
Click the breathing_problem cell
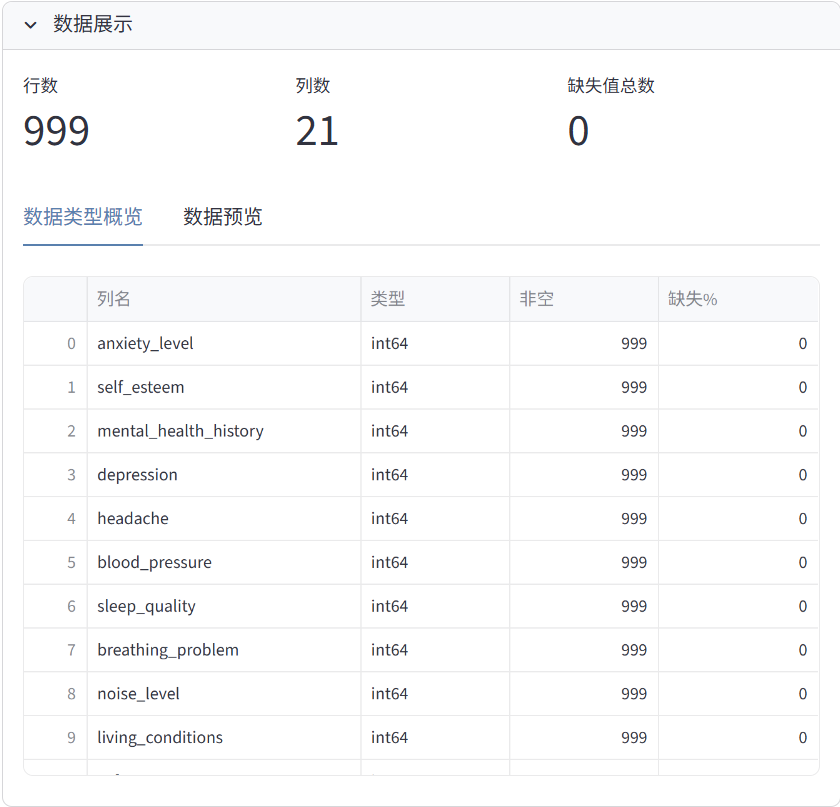pyautogui.click(x=168, y=650)
